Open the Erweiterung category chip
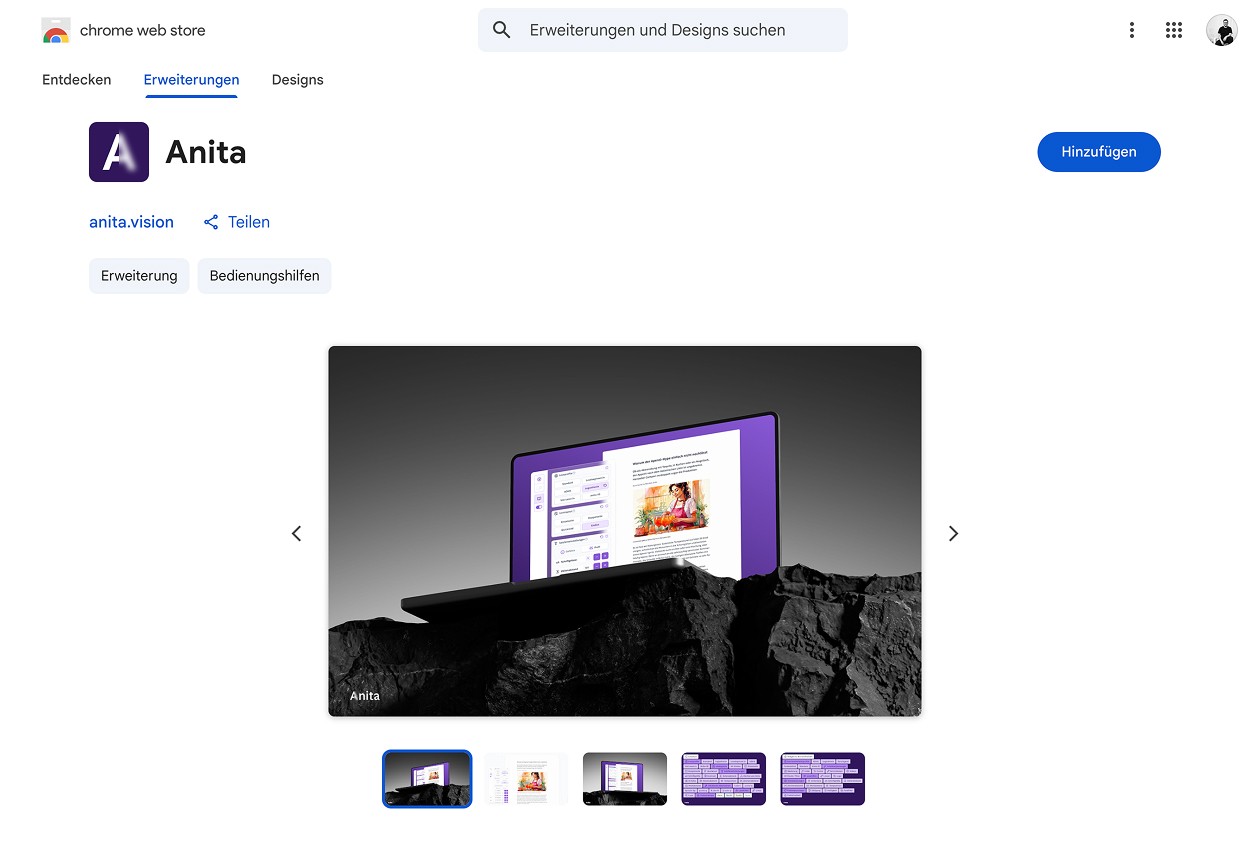 point(139,276)
